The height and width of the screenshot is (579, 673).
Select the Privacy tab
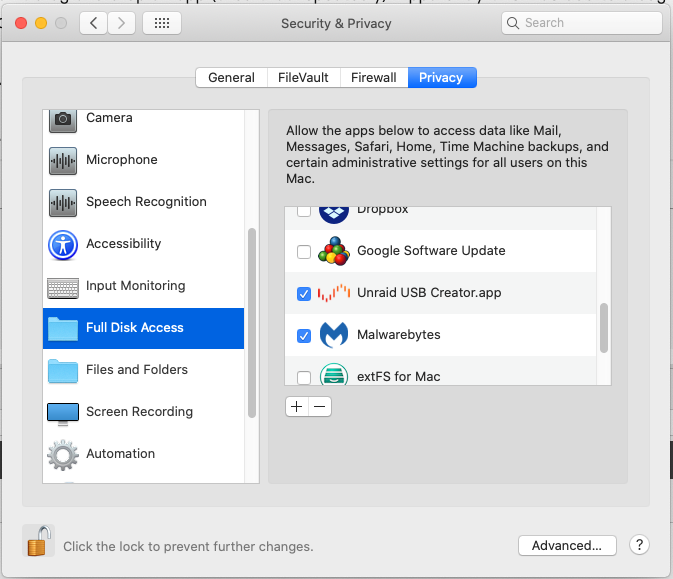[x=442, y=78]
